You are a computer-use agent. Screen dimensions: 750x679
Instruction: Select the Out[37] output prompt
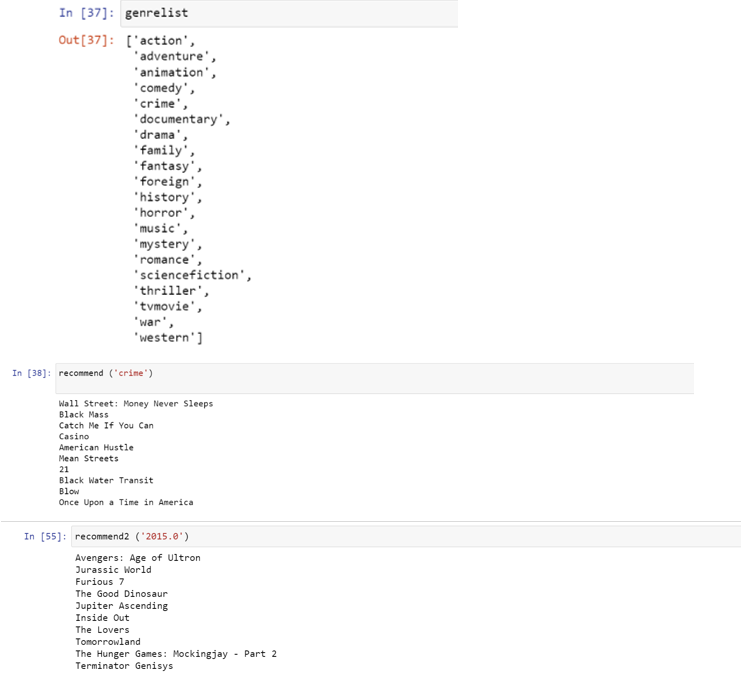click(86, 40)
